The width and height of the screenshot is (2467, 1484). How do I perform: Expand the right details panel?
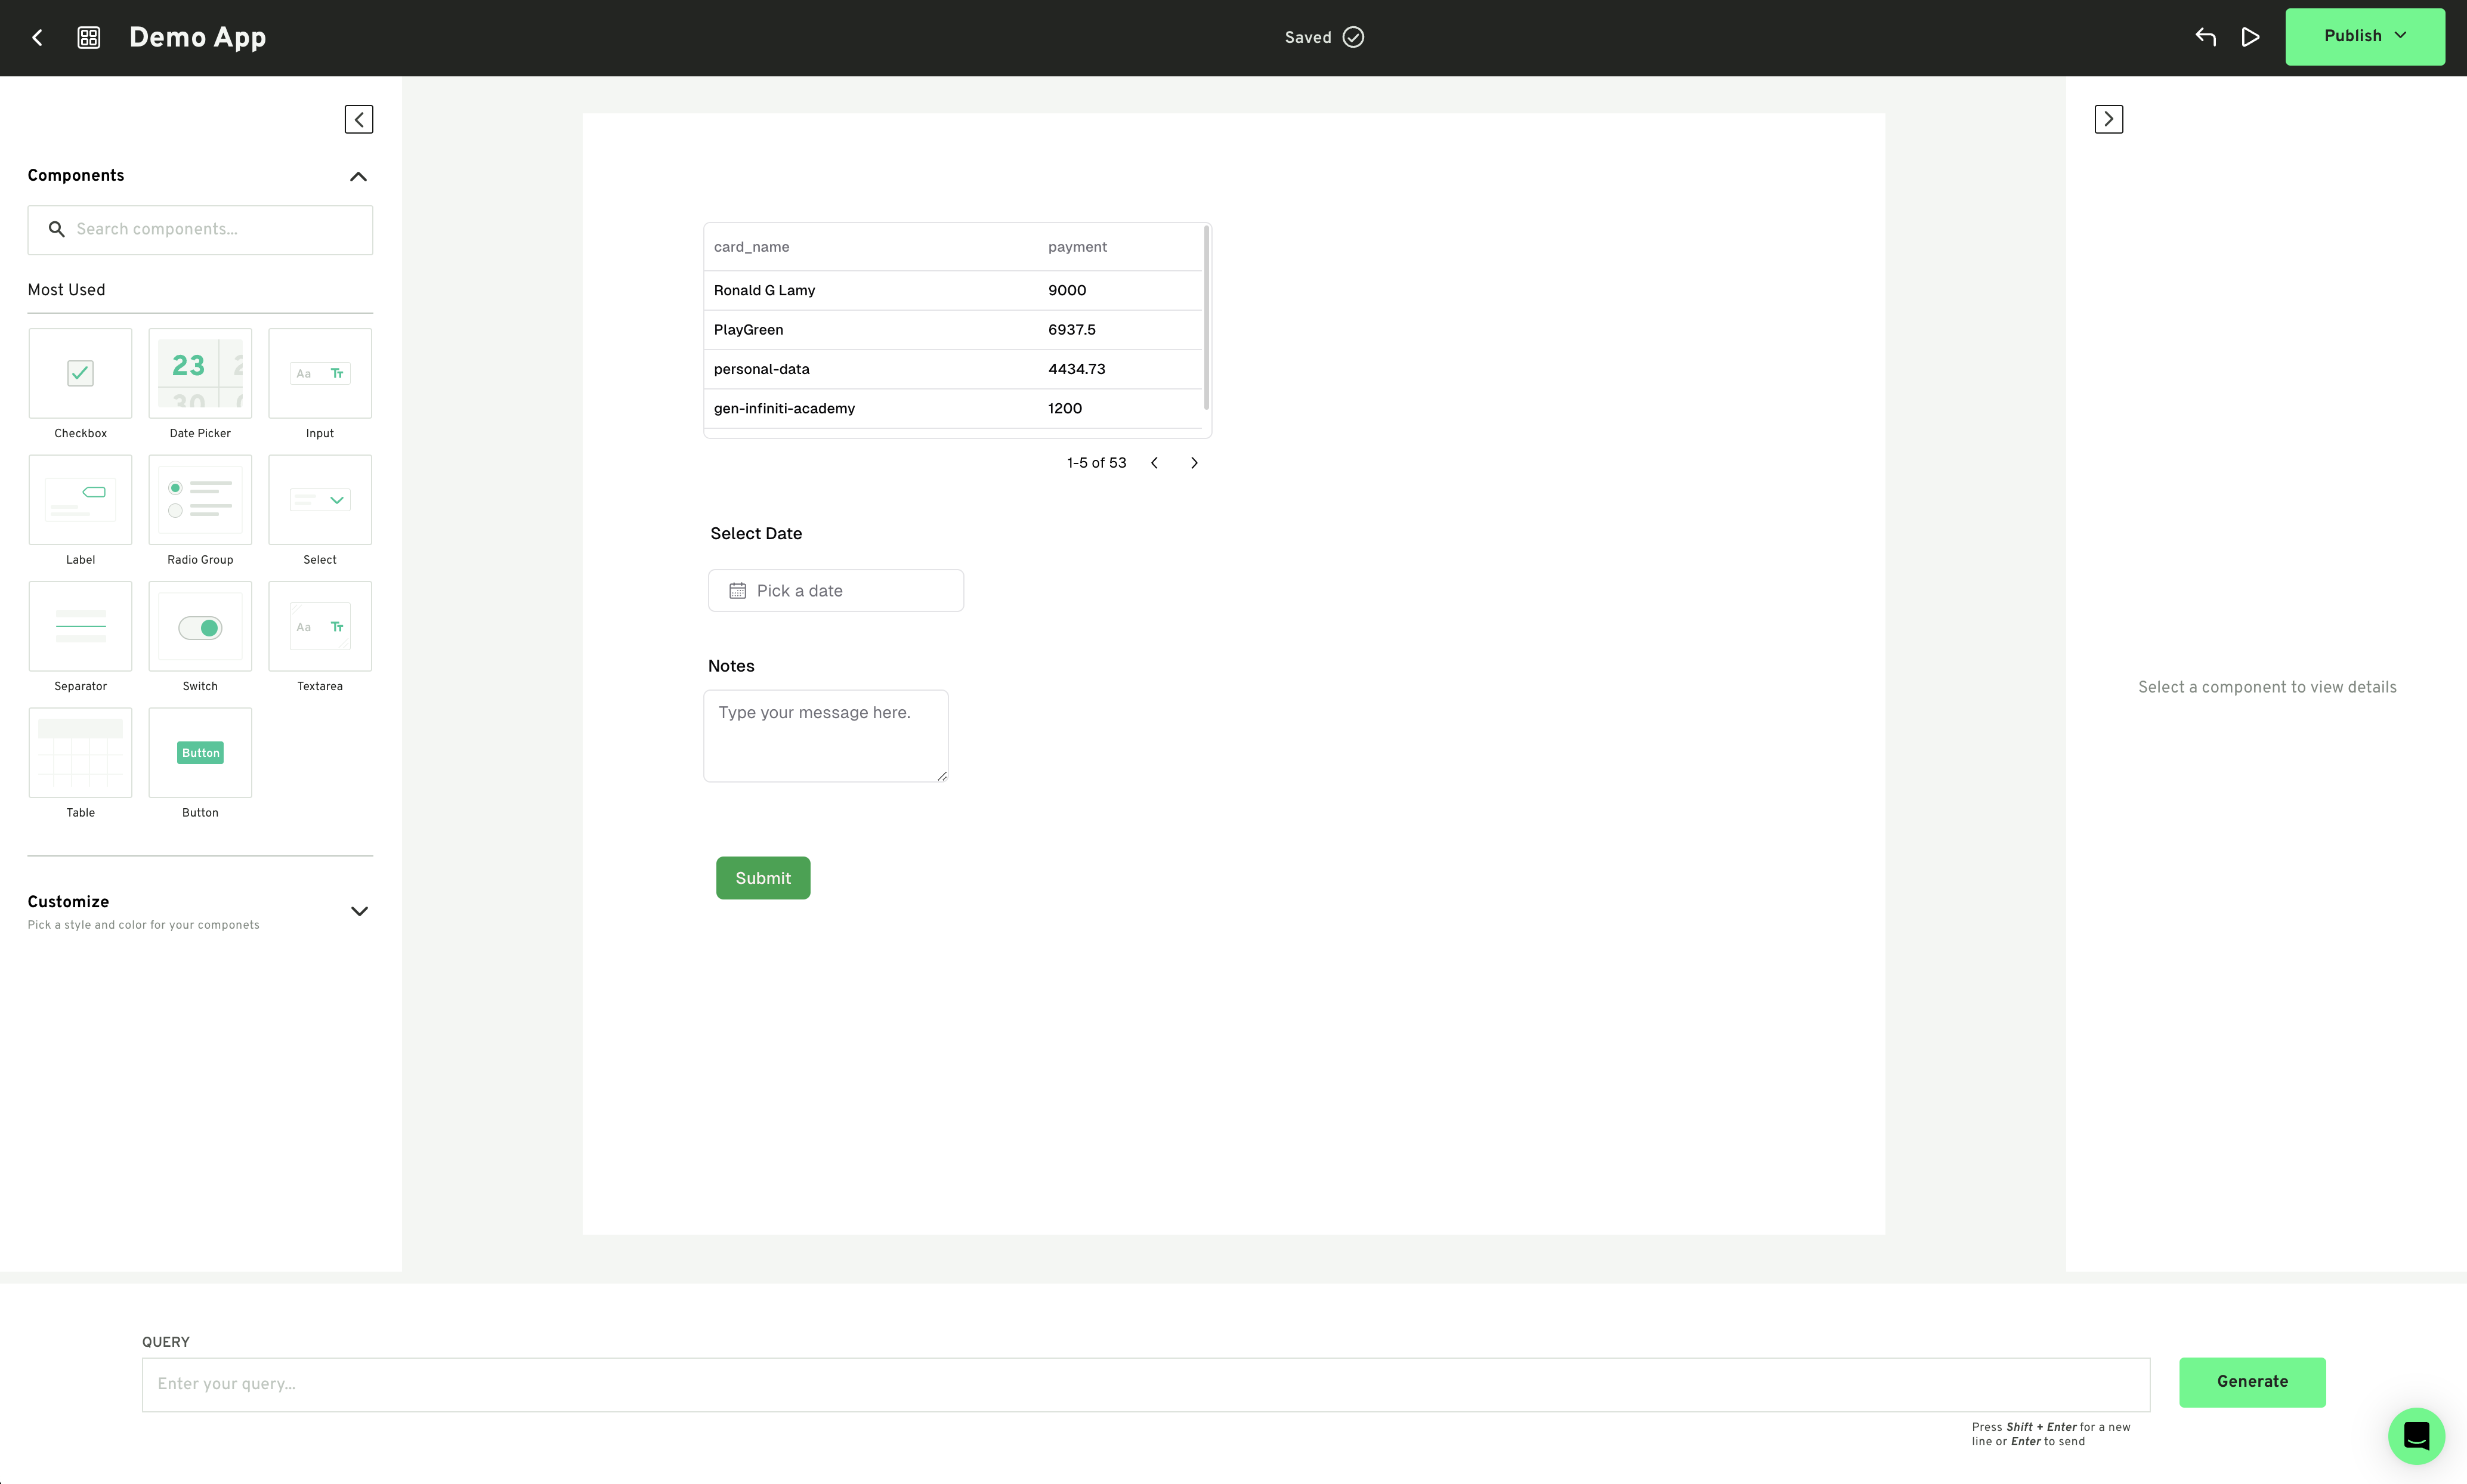(x=2108, y=119)
